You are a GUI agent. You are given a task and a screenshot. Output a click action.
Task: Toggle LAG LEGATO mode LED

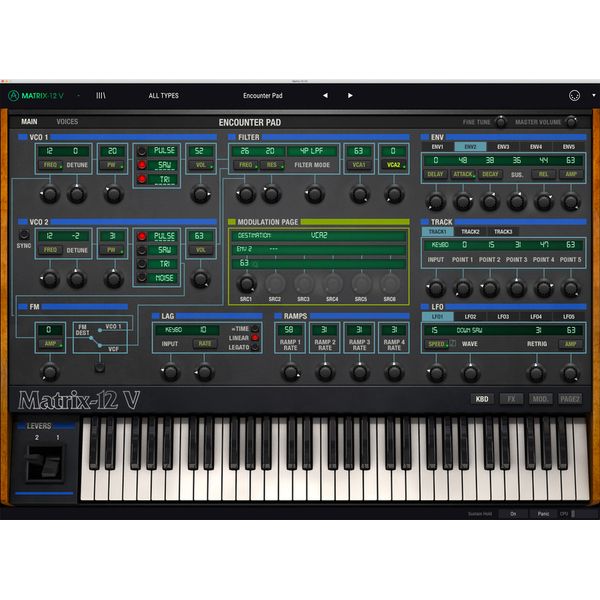point(255,347)
